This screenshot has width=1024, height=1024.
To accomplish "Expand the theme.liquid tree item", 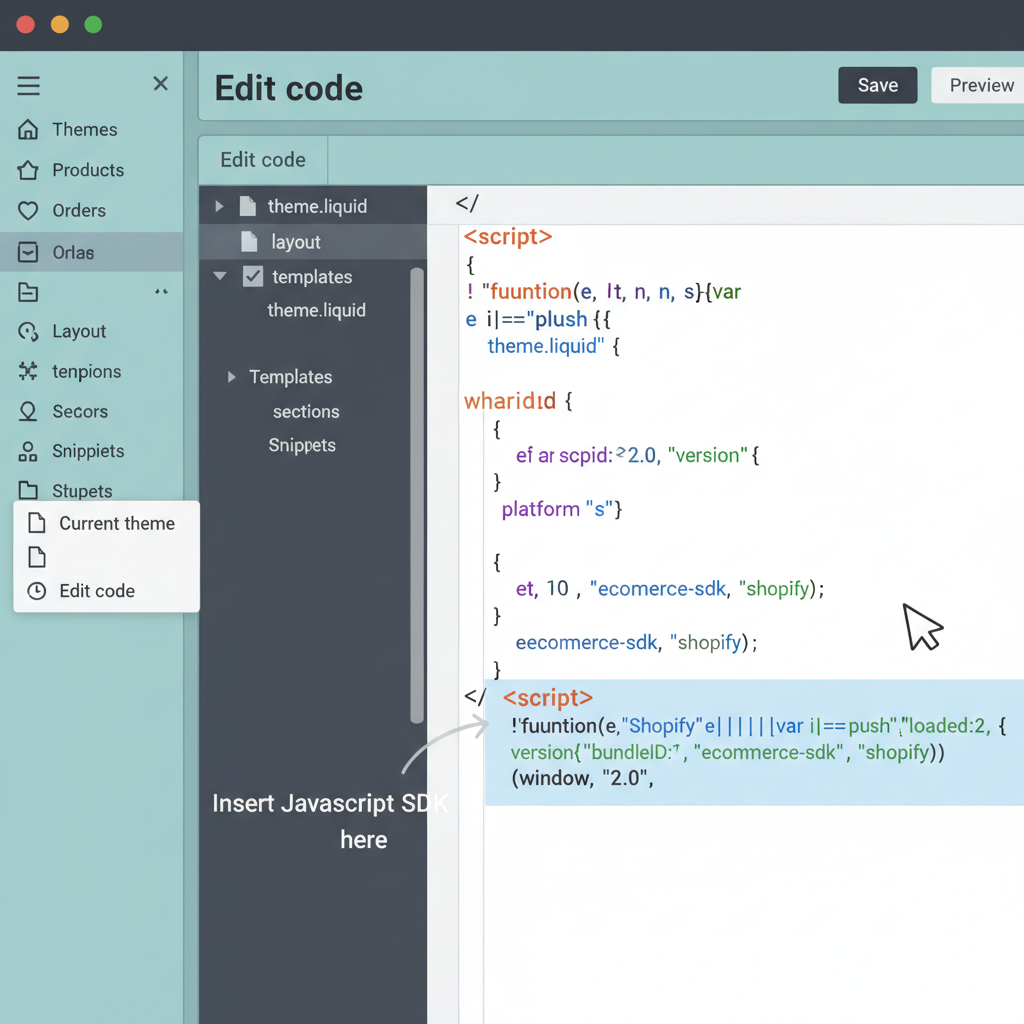I will pyautogui.click(x=220, y=206).
